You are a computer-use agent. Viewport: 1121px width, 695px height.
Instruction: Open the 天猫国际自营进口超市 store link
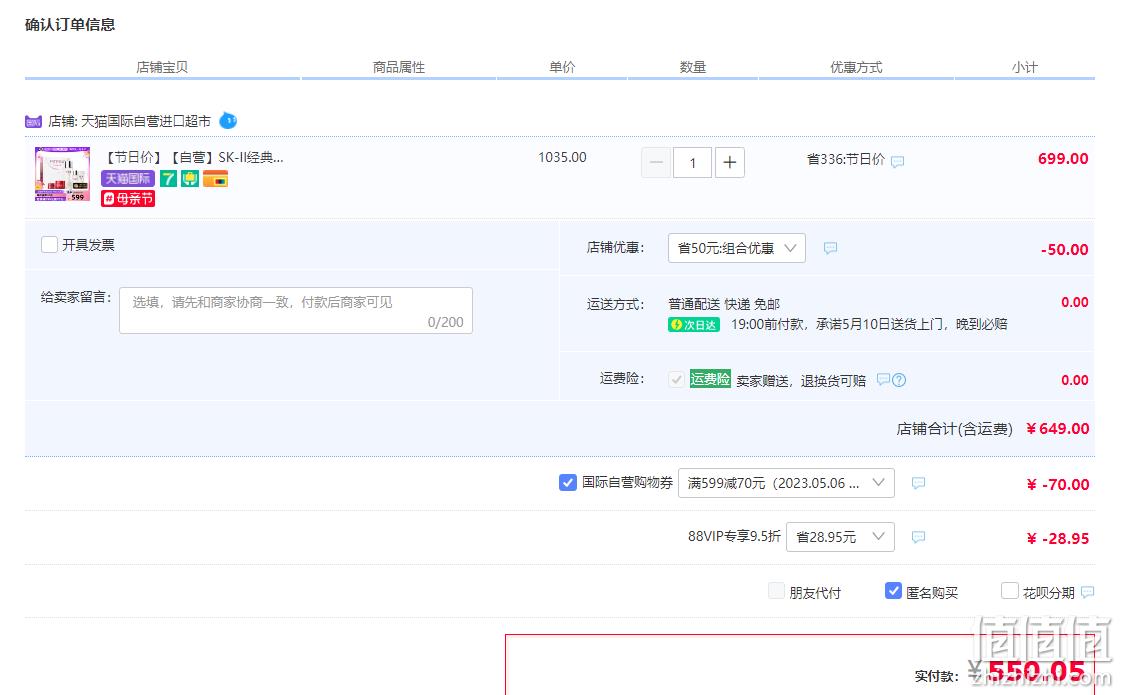tap(146, 122)
